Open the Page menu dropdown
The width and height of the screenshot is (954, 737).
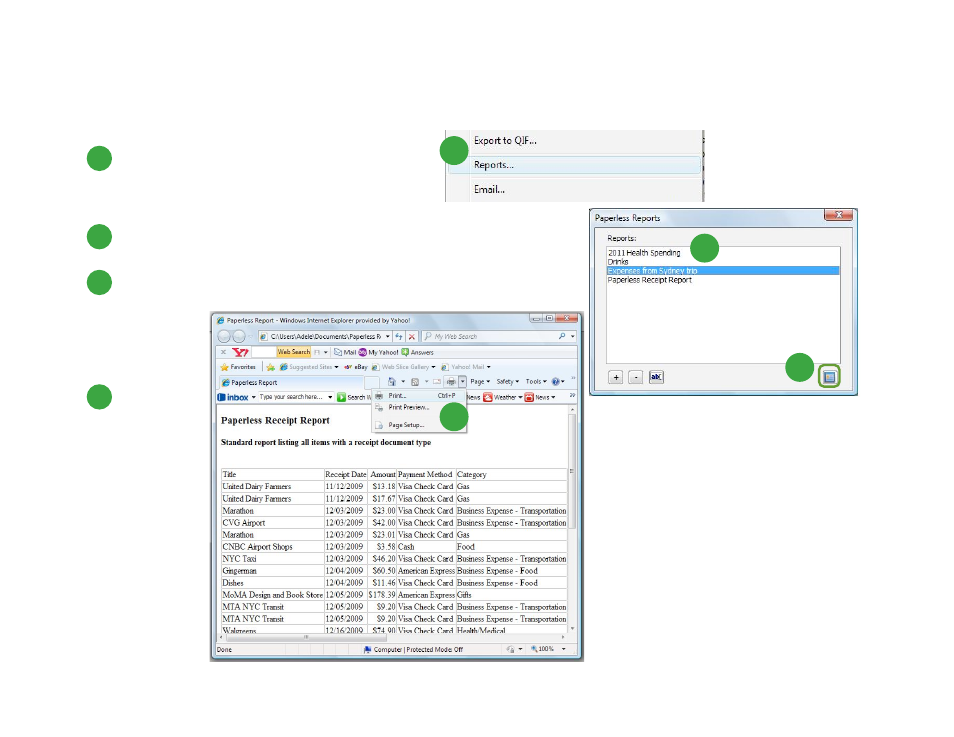[480, 382]
